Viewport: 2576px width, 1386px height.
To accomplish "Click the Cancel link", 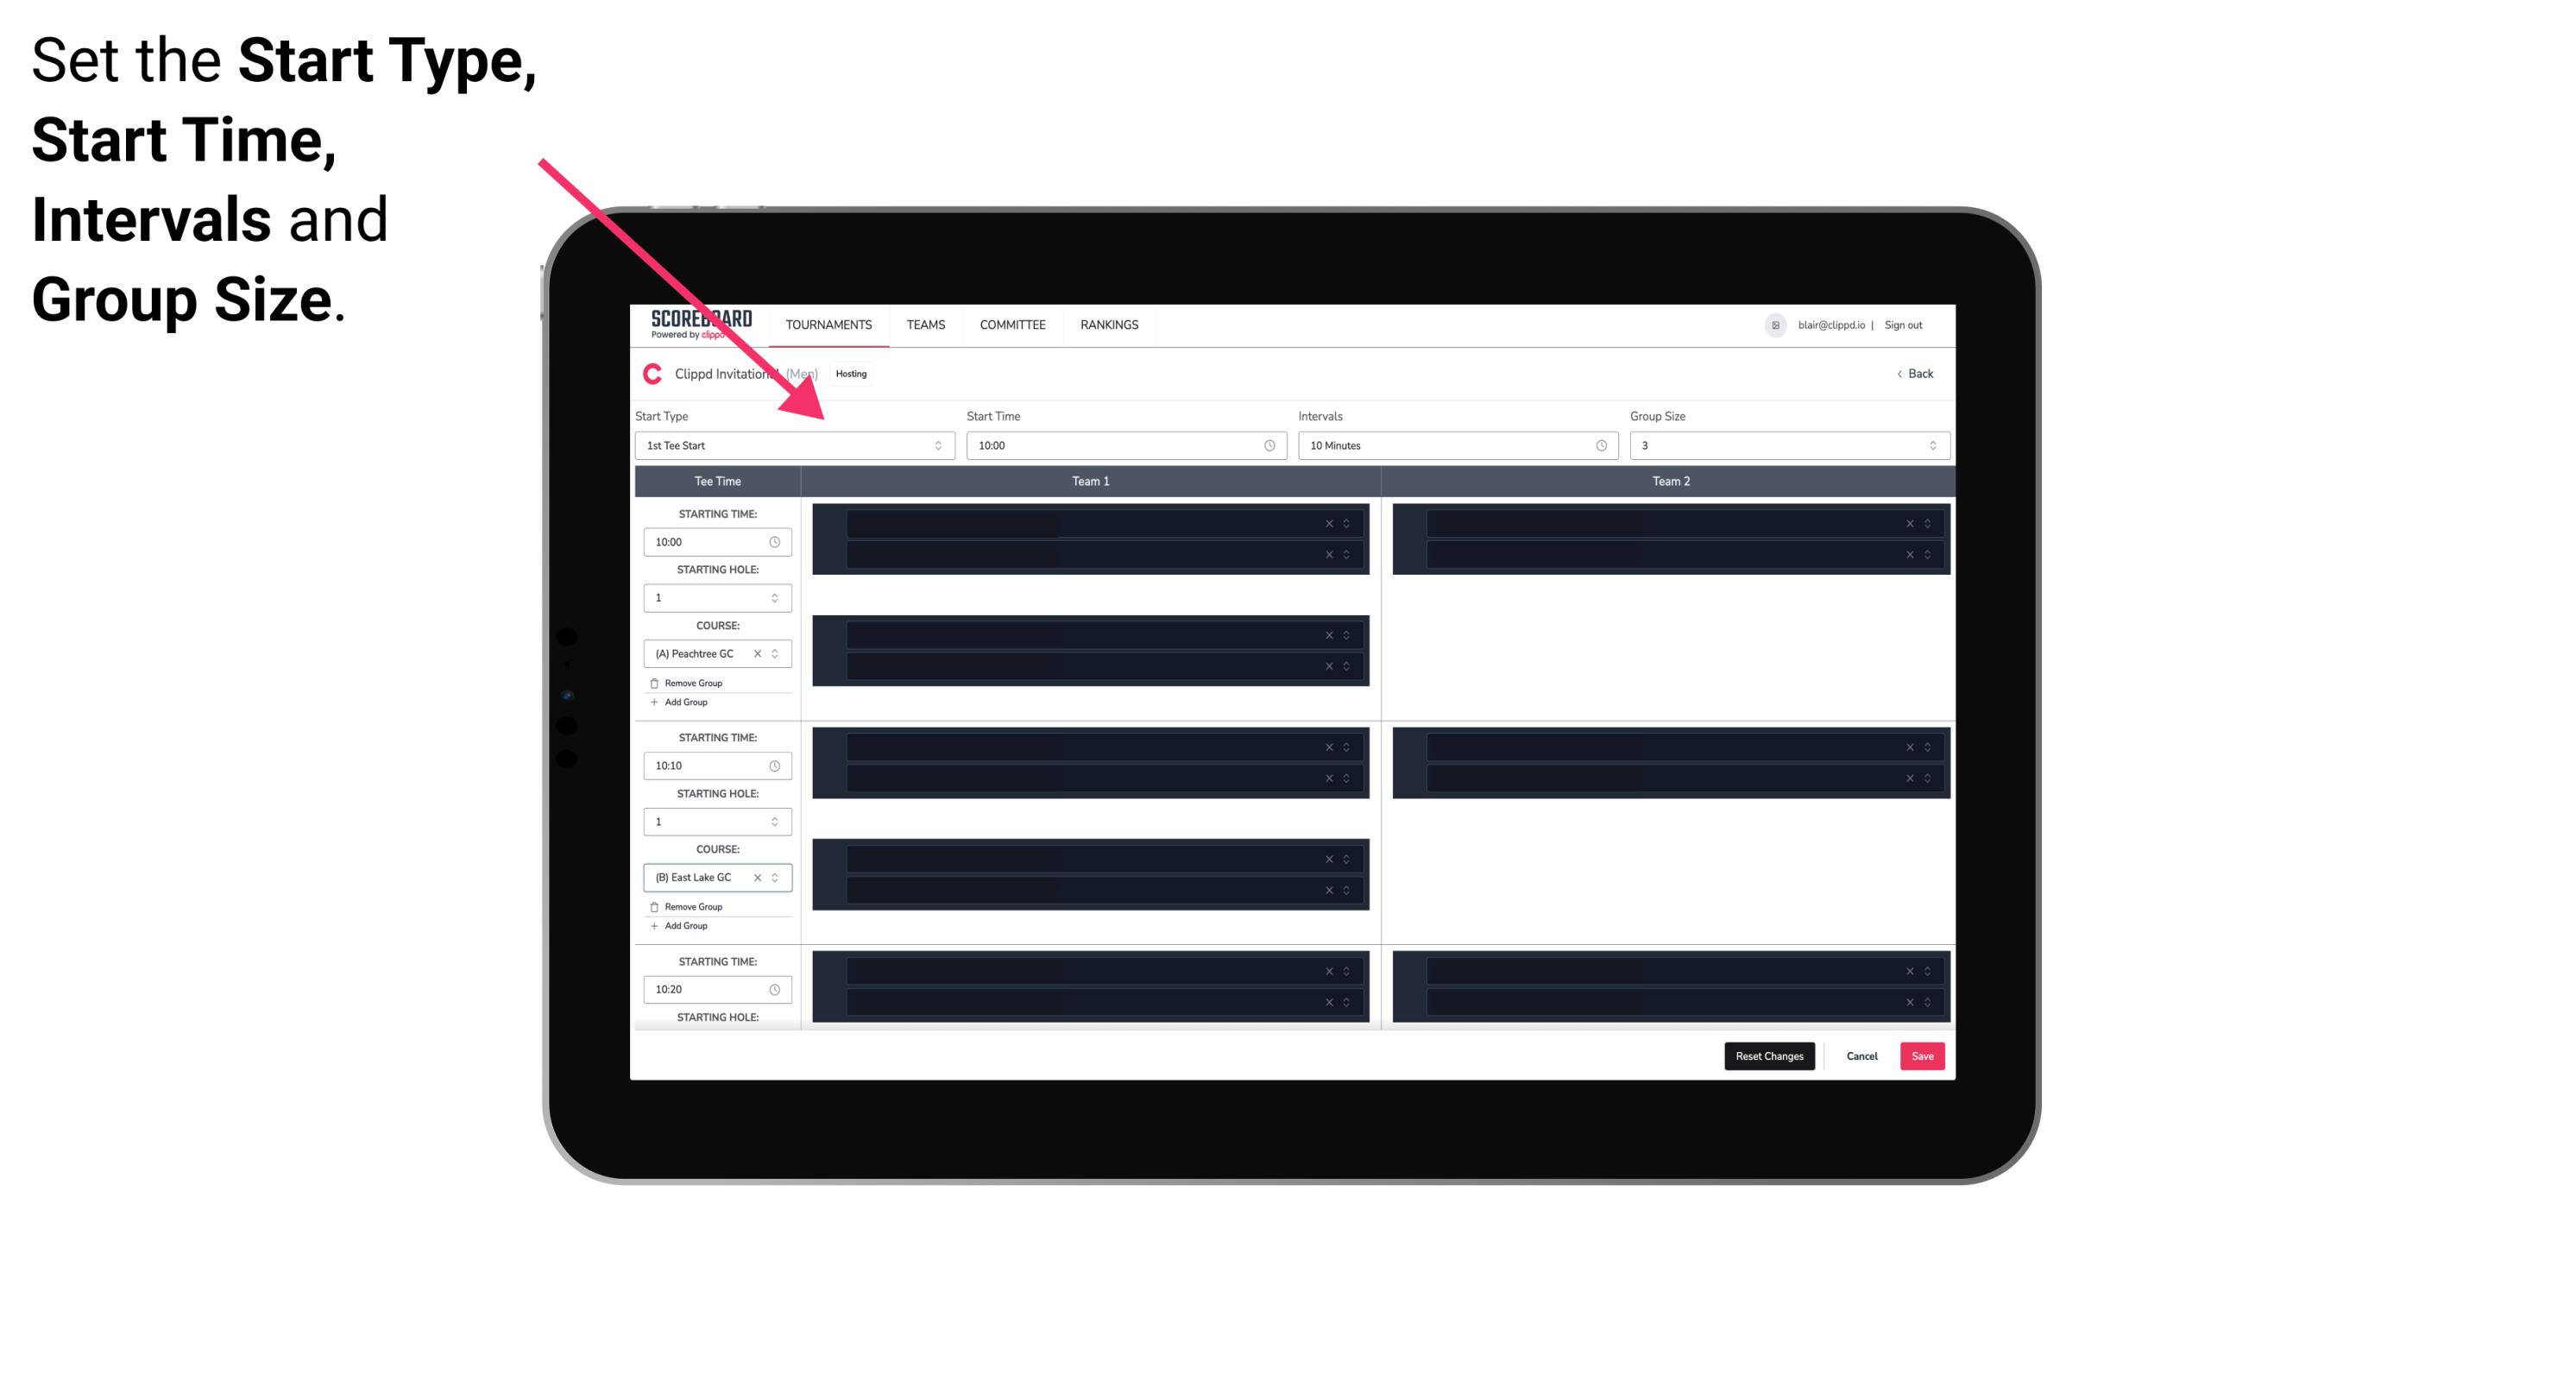I will pos(1861,1056).
